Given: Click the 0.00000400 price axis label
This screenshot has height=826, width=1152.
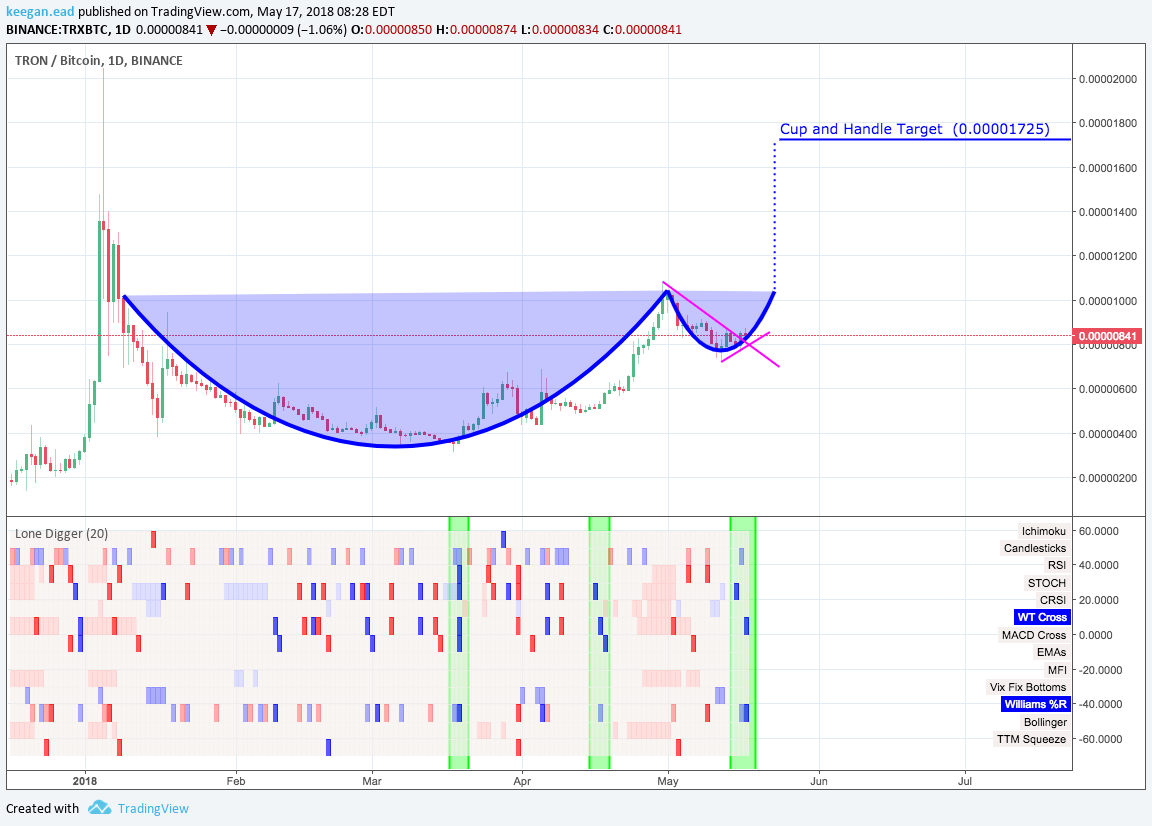Looking at the screenshot, I should pyautogui.click(x=1108, y=434).
